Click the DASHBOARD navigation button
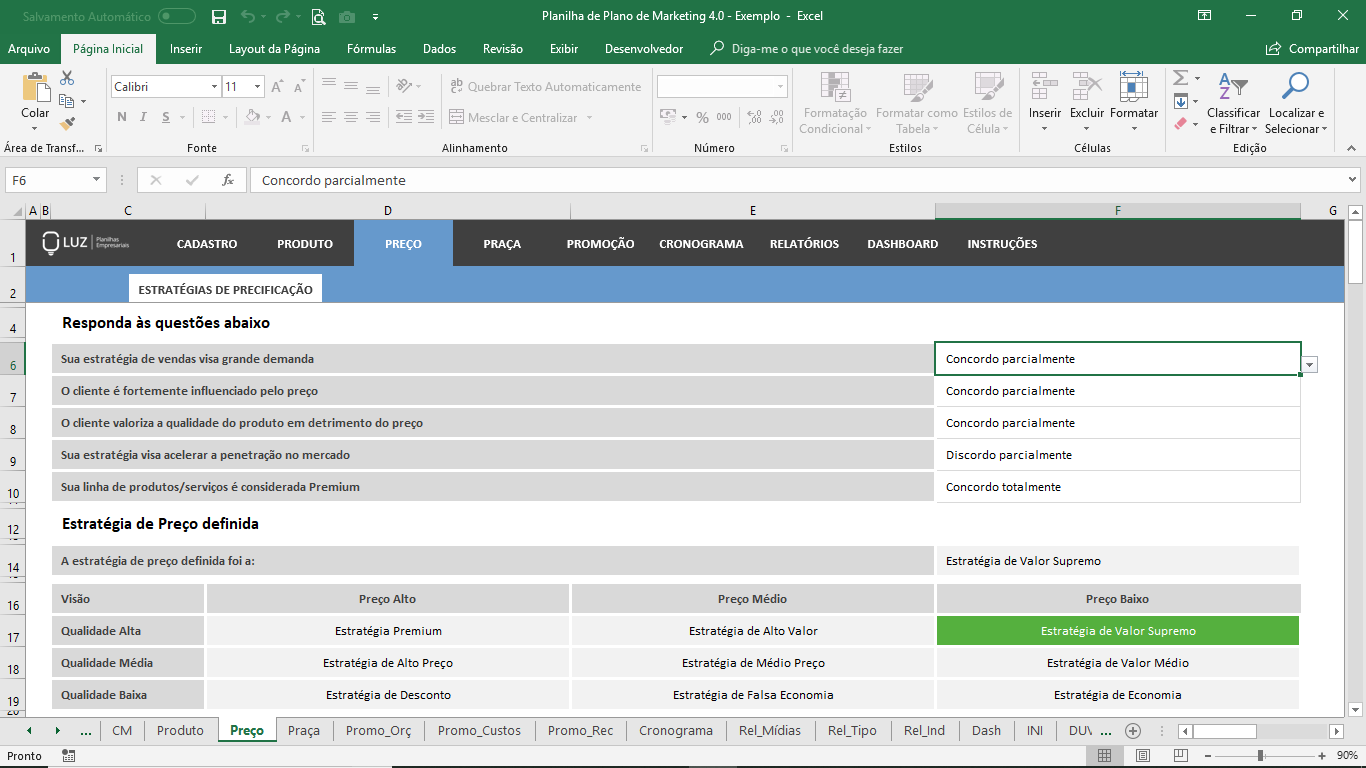 tap(902, 244)
